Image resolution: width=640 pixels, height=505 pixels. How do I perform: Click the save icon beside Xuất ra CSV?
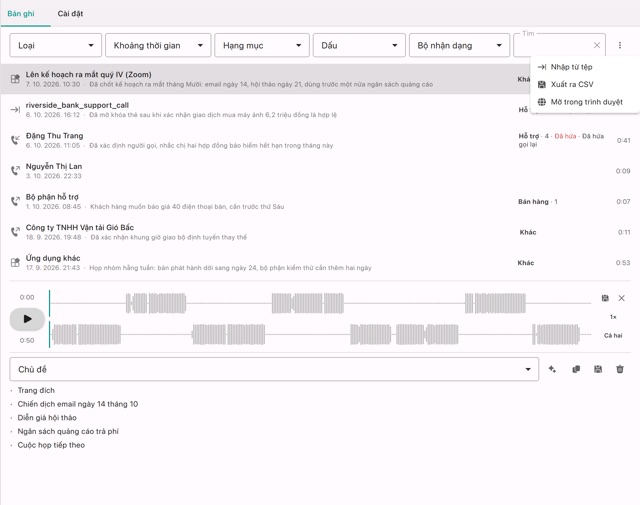[542, 85]
